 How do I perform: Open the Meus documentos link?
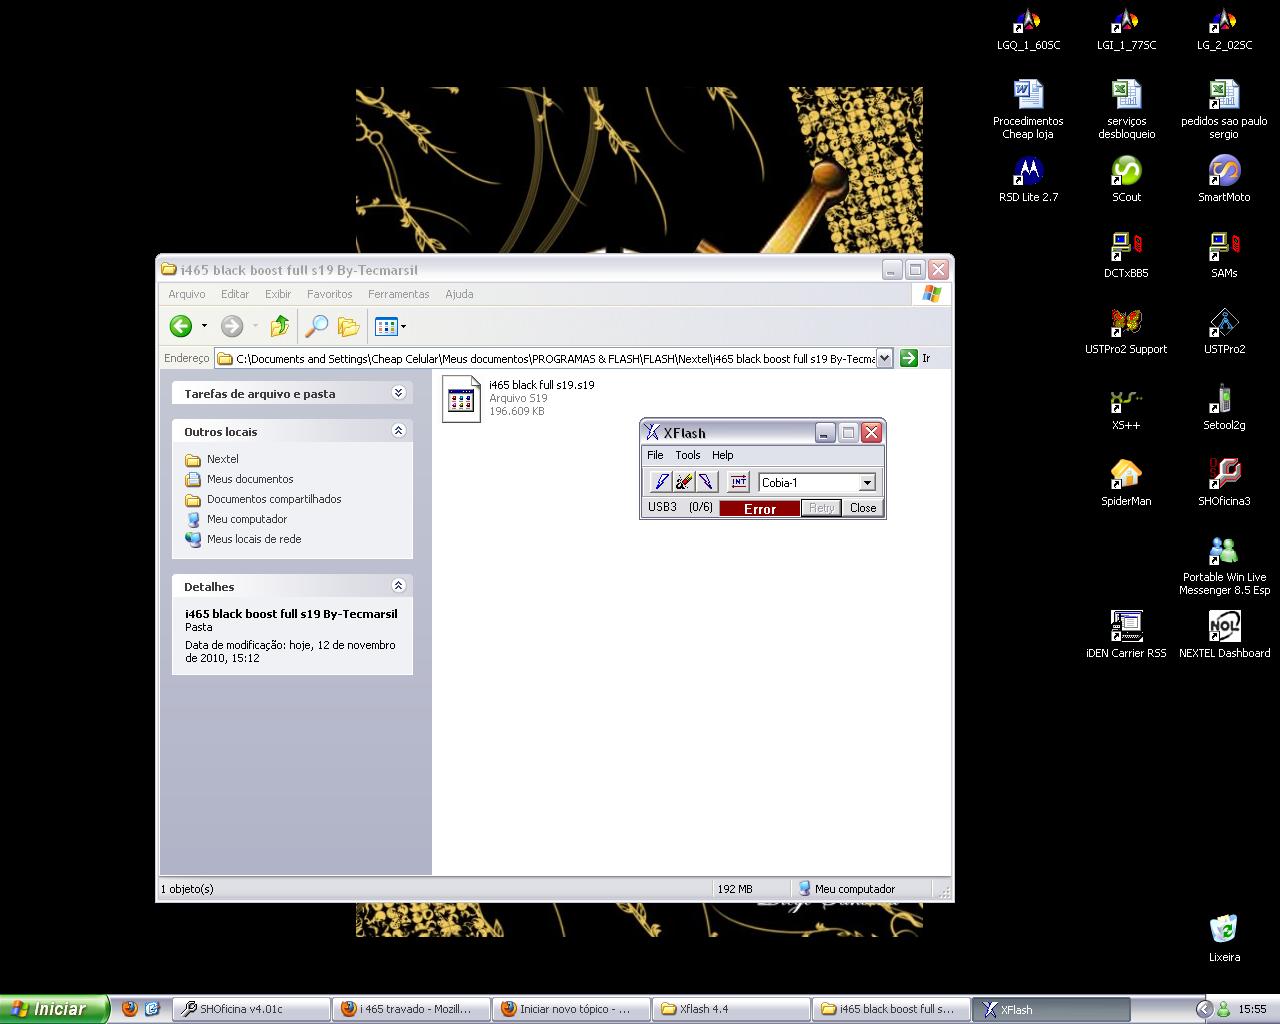(x=250, y=479)
